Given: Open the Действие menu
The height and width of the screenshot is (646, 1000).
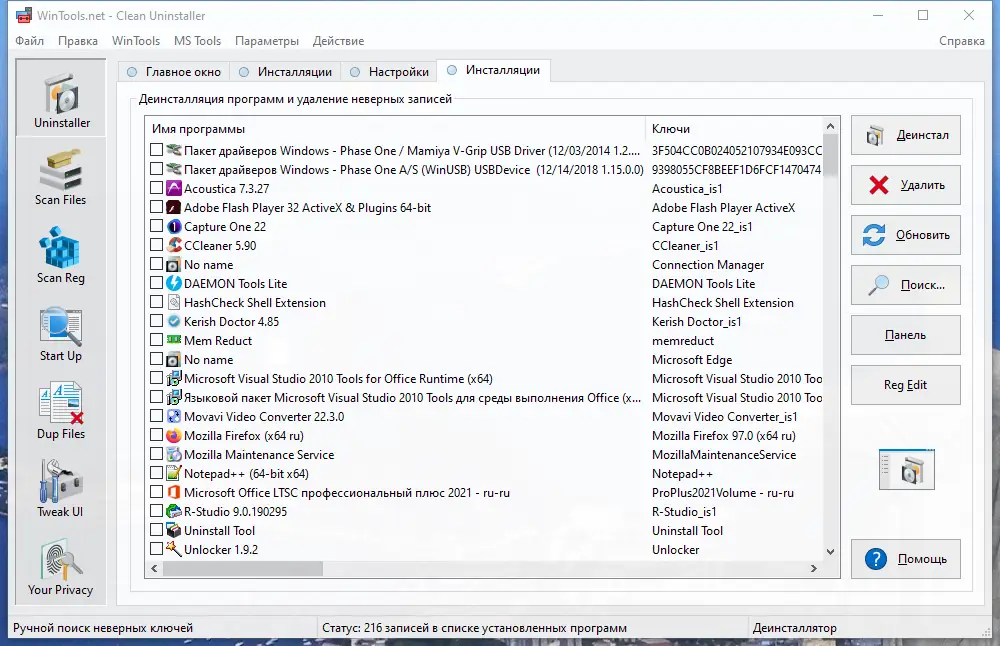Looking at the screenshot, I should 338,41.
